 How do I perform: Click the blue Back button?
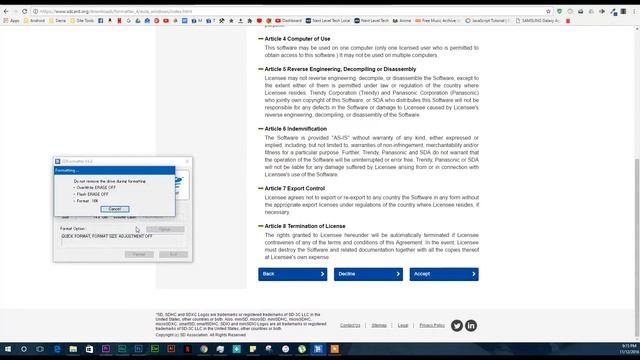pos(293,274)
